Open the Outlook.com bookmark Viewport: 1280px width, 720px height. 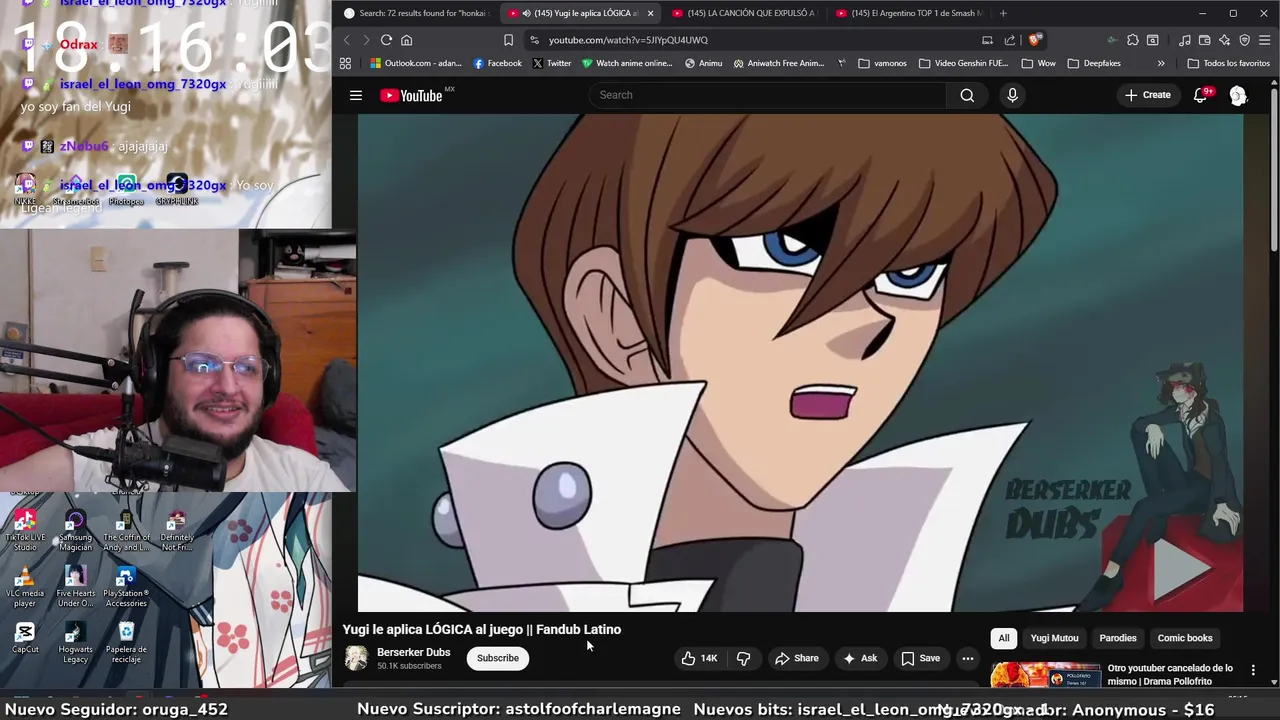click(x=416, y=63)
